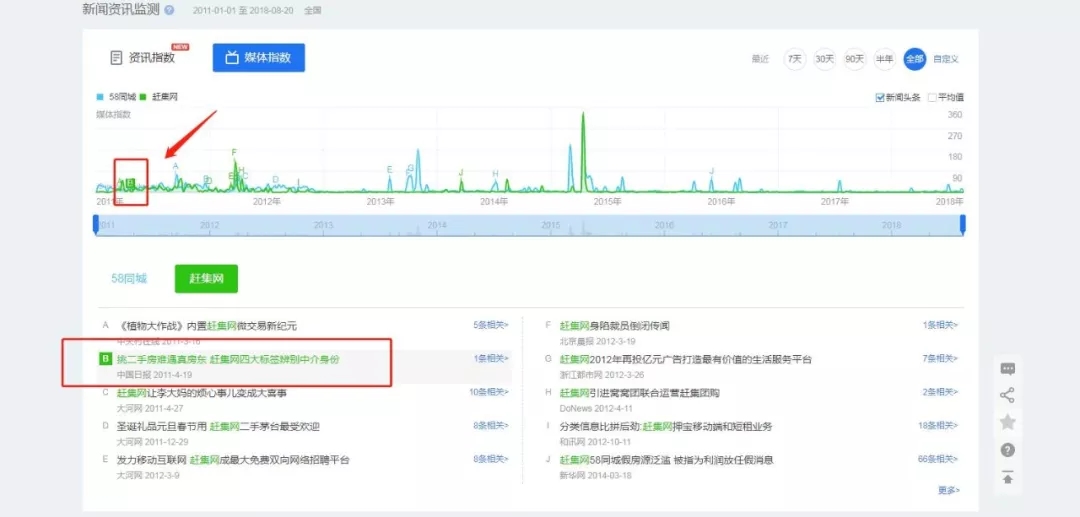Click the 赶集网 green legend swatch
This screenshot has width=1080, height=517.
pyautogui.click(x=143, y=98)
